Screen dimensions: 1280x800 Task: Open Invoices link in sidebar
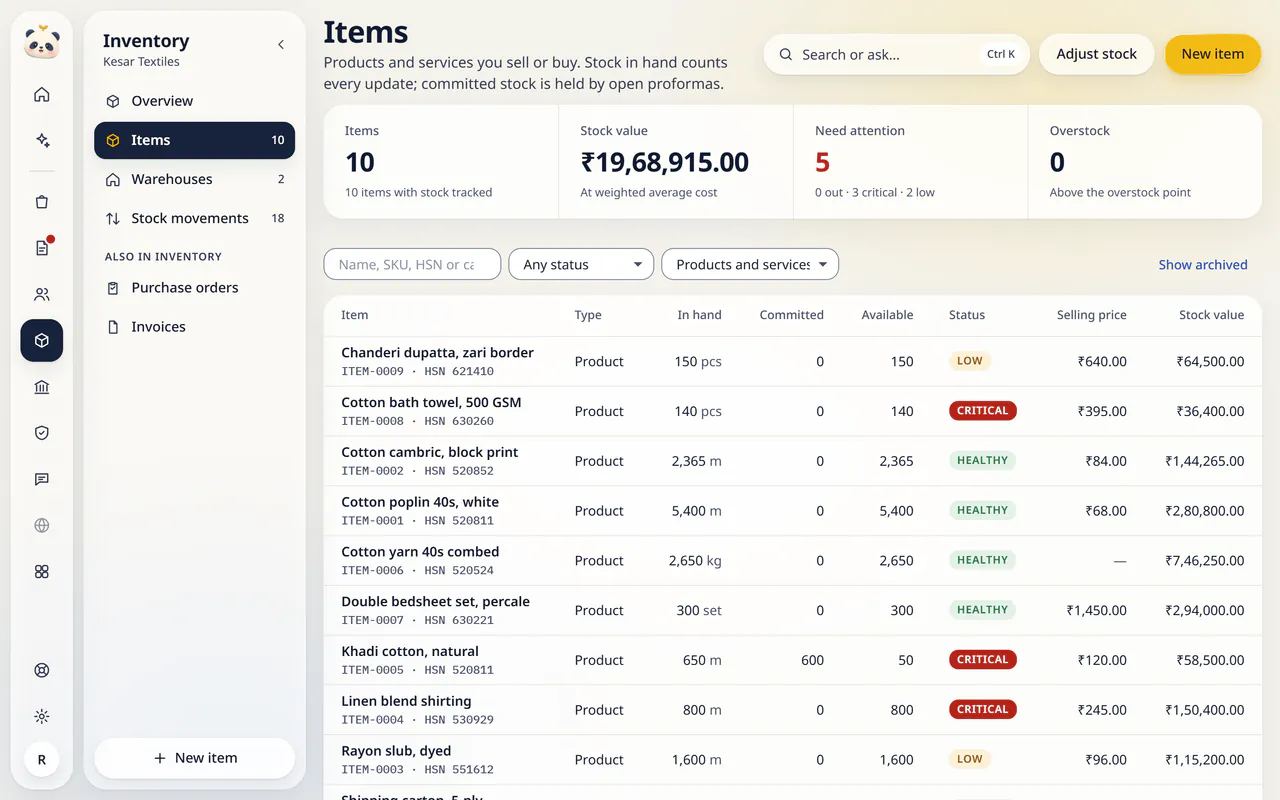point(194,327)
